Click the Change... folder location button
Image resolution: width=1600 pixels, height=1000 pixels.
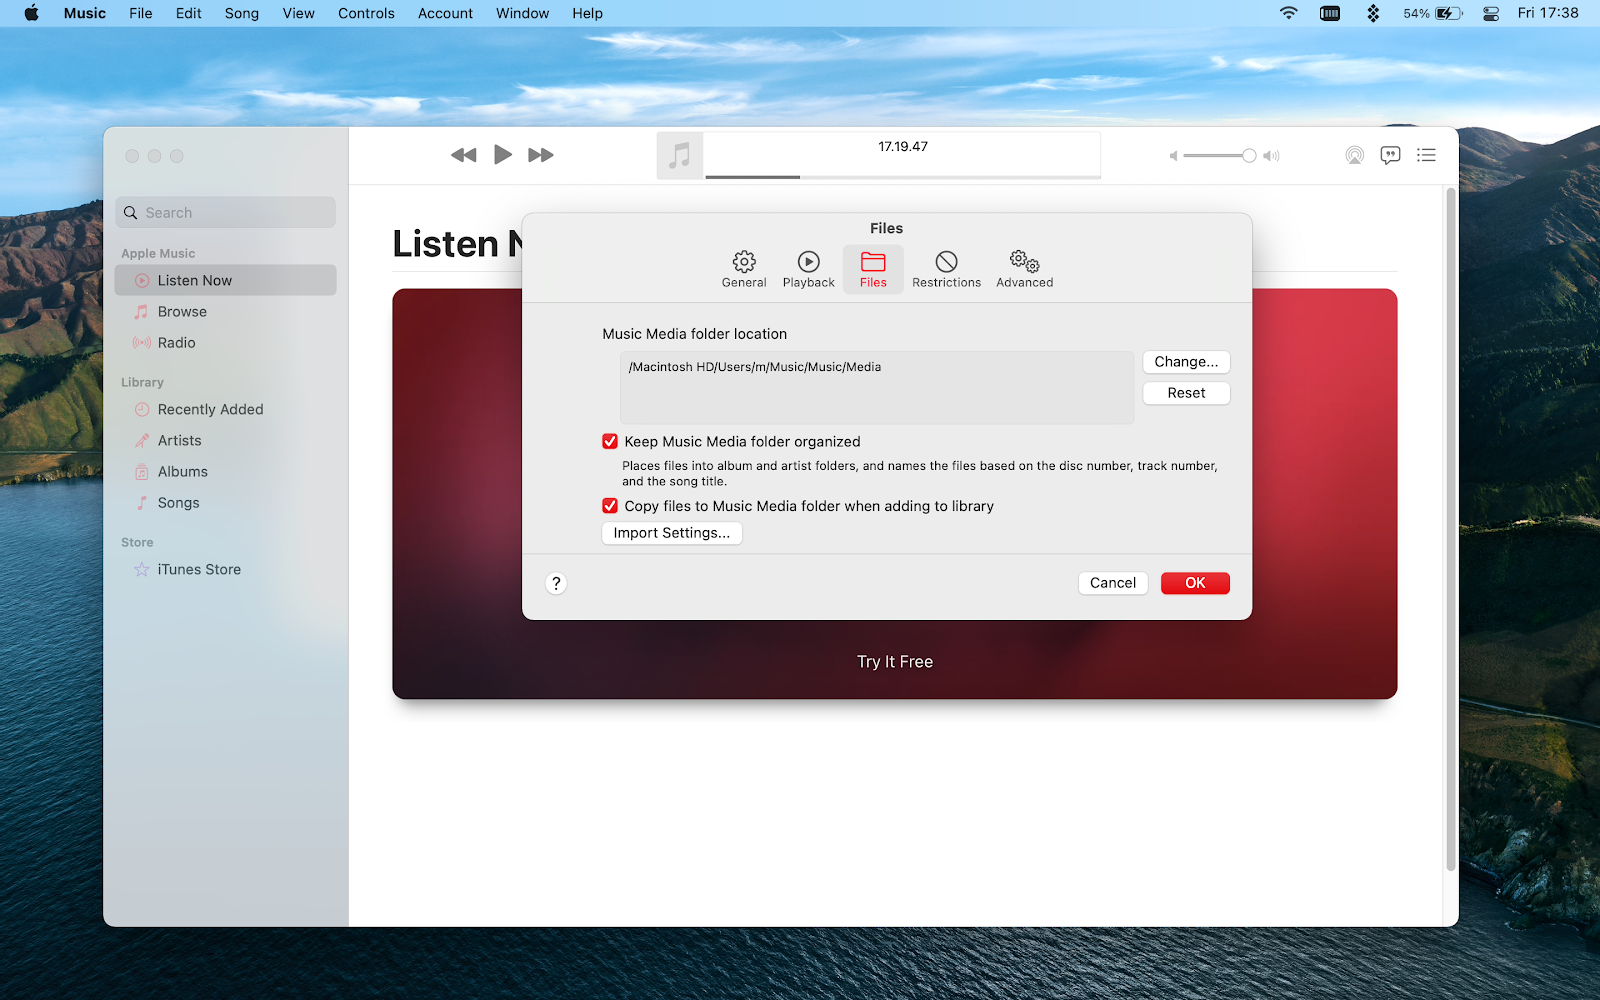click(1186, 362)
